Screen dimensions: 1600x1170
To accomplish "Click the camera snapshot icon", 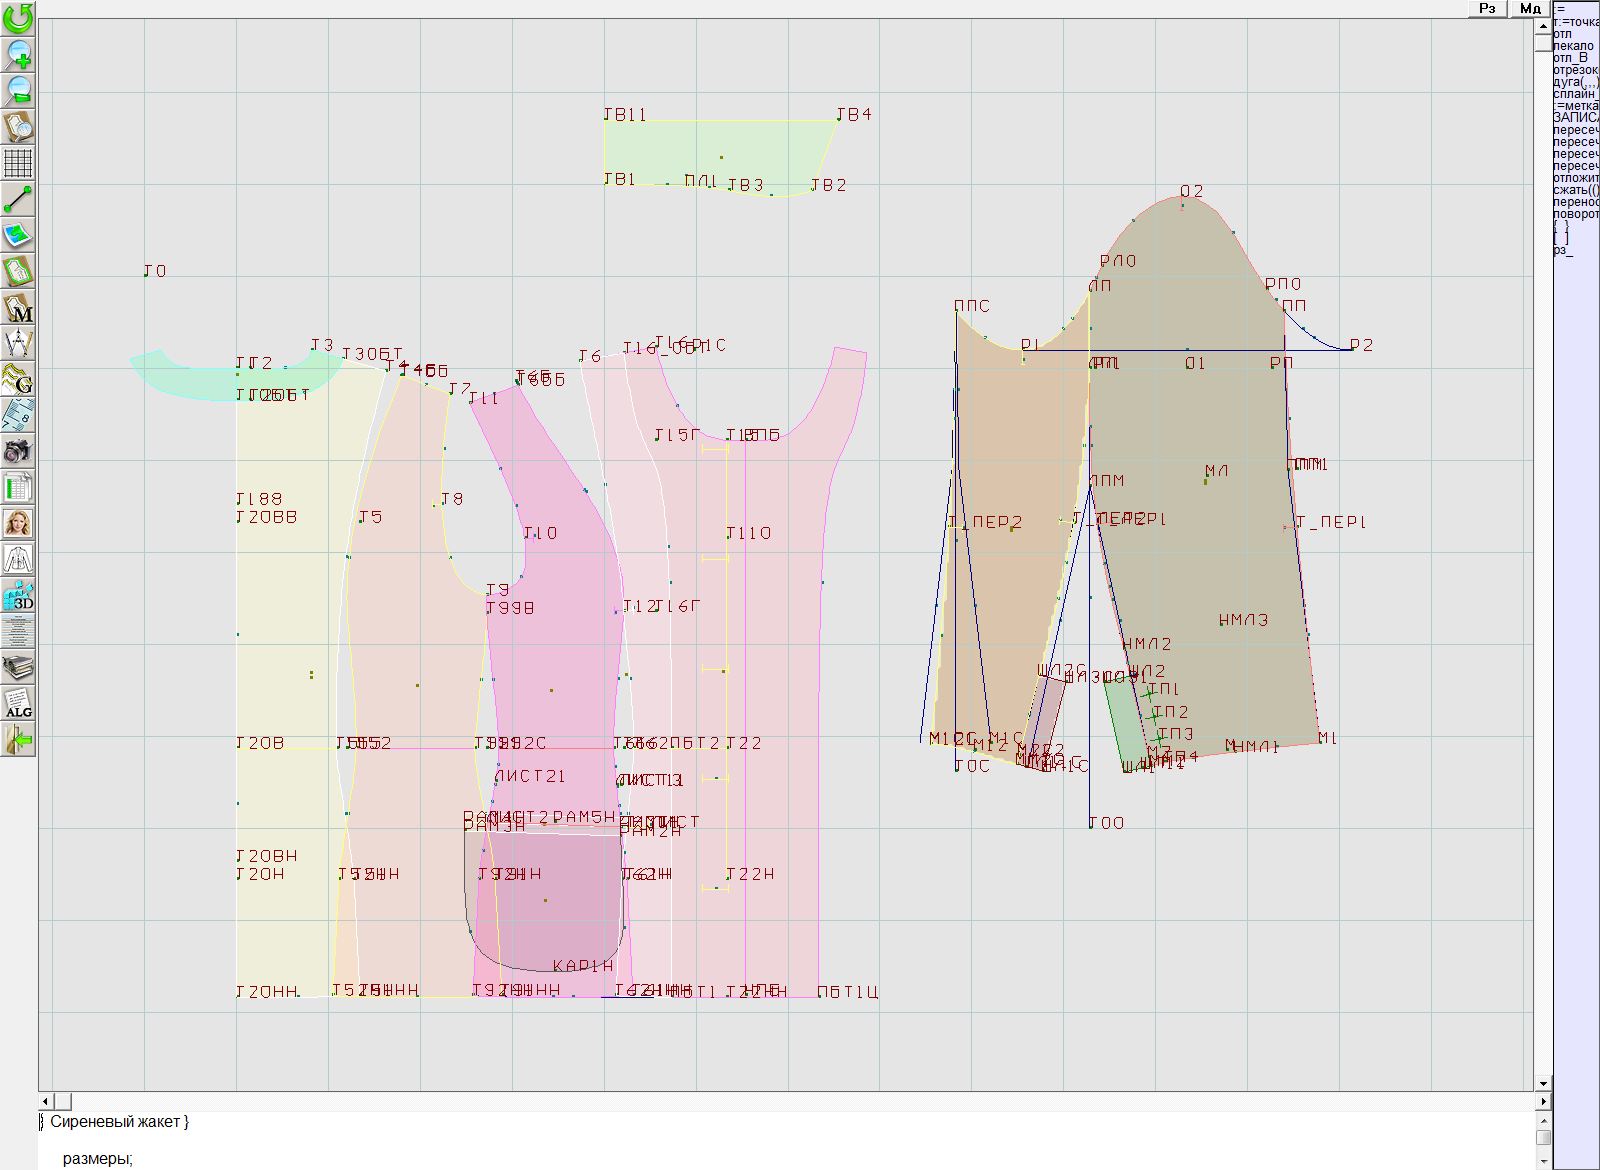I will coord(18,451).
